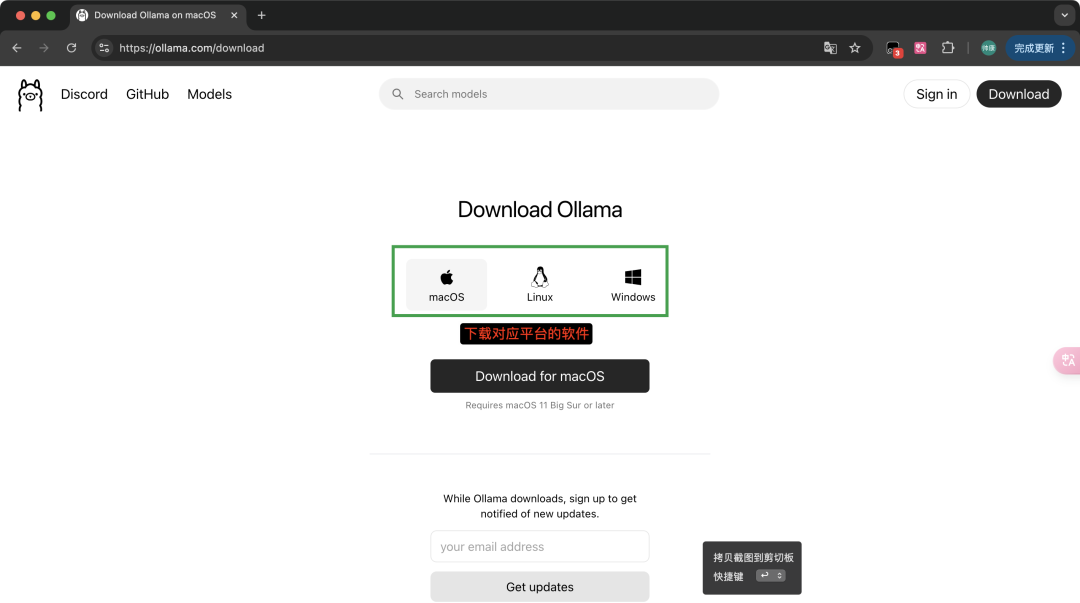Image resolution: width=1080 pixels, height=603 pixels.
Task: Expand the tab search dropdown chevron
Action: point(1064,15)
